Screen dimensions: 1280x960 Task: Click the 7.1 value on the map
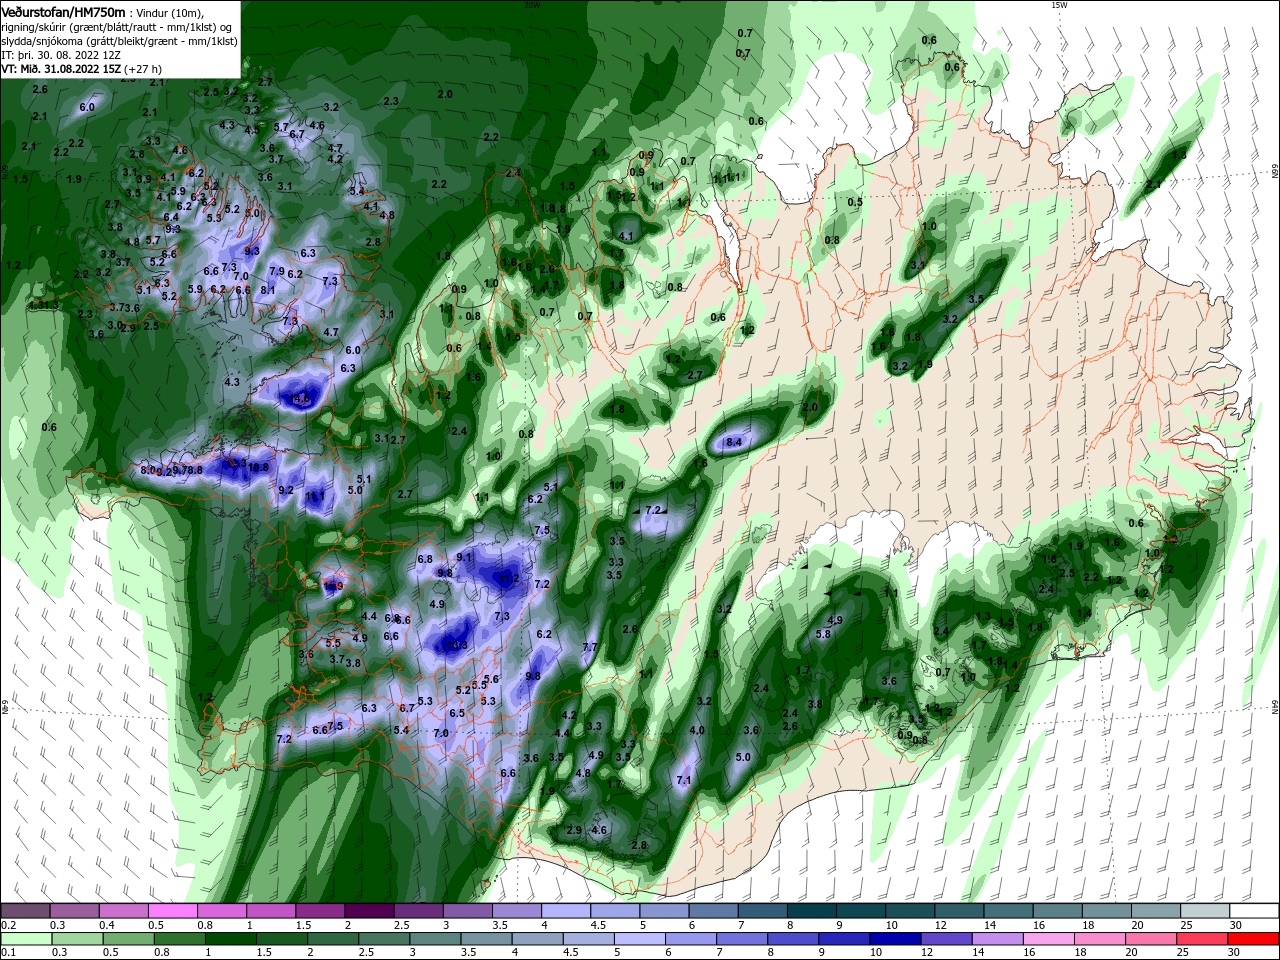(684, 780)
